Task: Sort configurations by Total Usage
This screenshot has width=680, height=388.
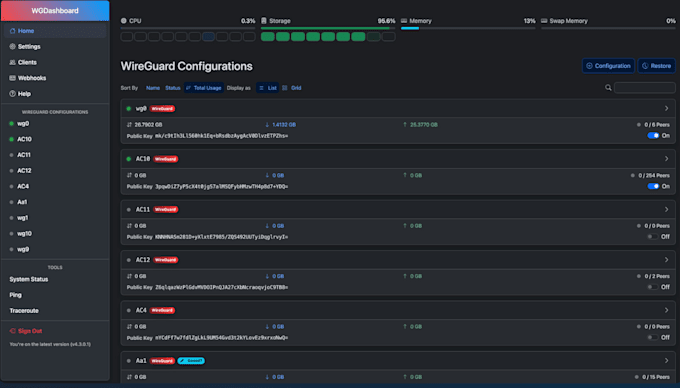Action: 204,88
